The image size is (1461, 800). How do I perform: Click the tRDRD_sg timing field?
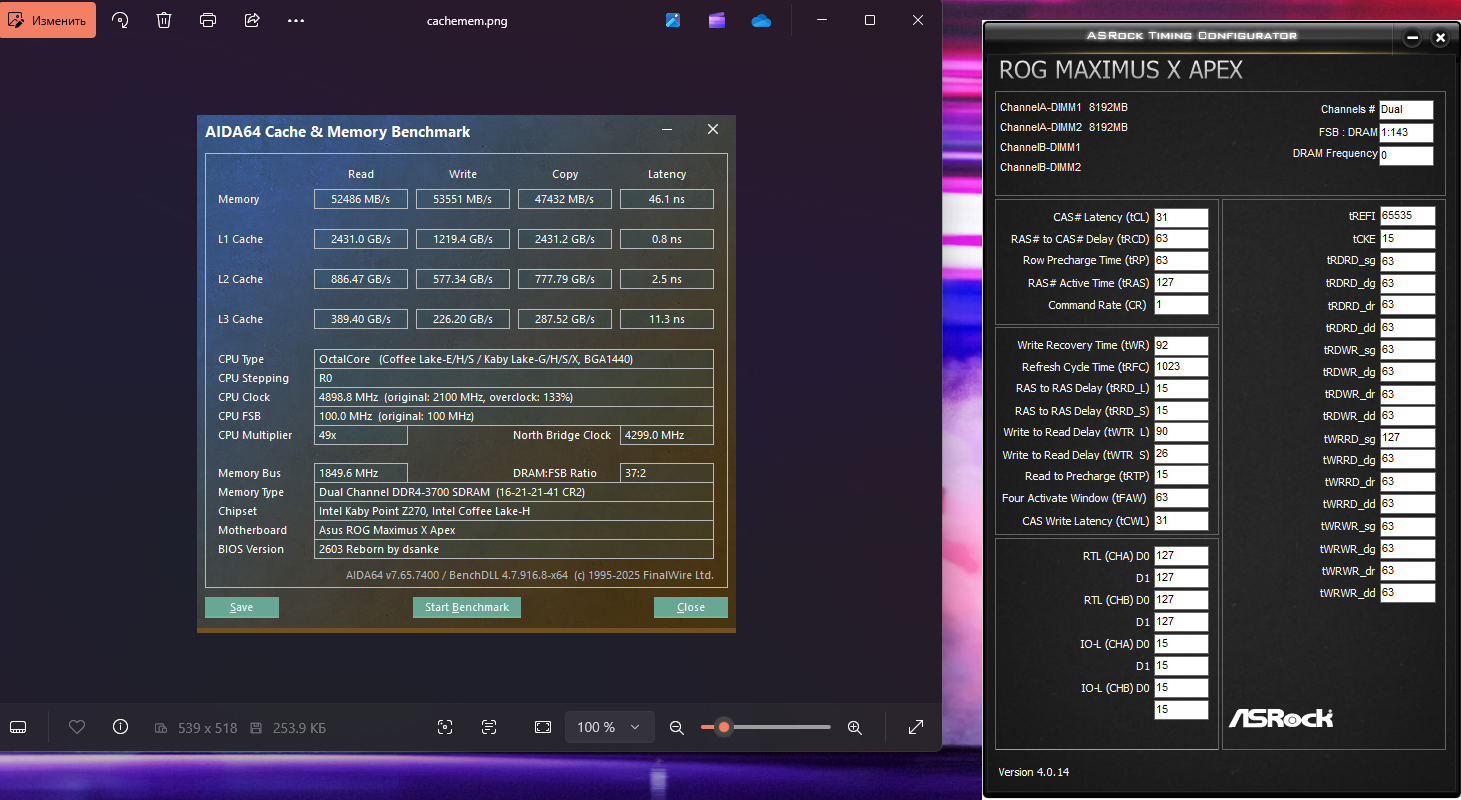point(1408,261)
